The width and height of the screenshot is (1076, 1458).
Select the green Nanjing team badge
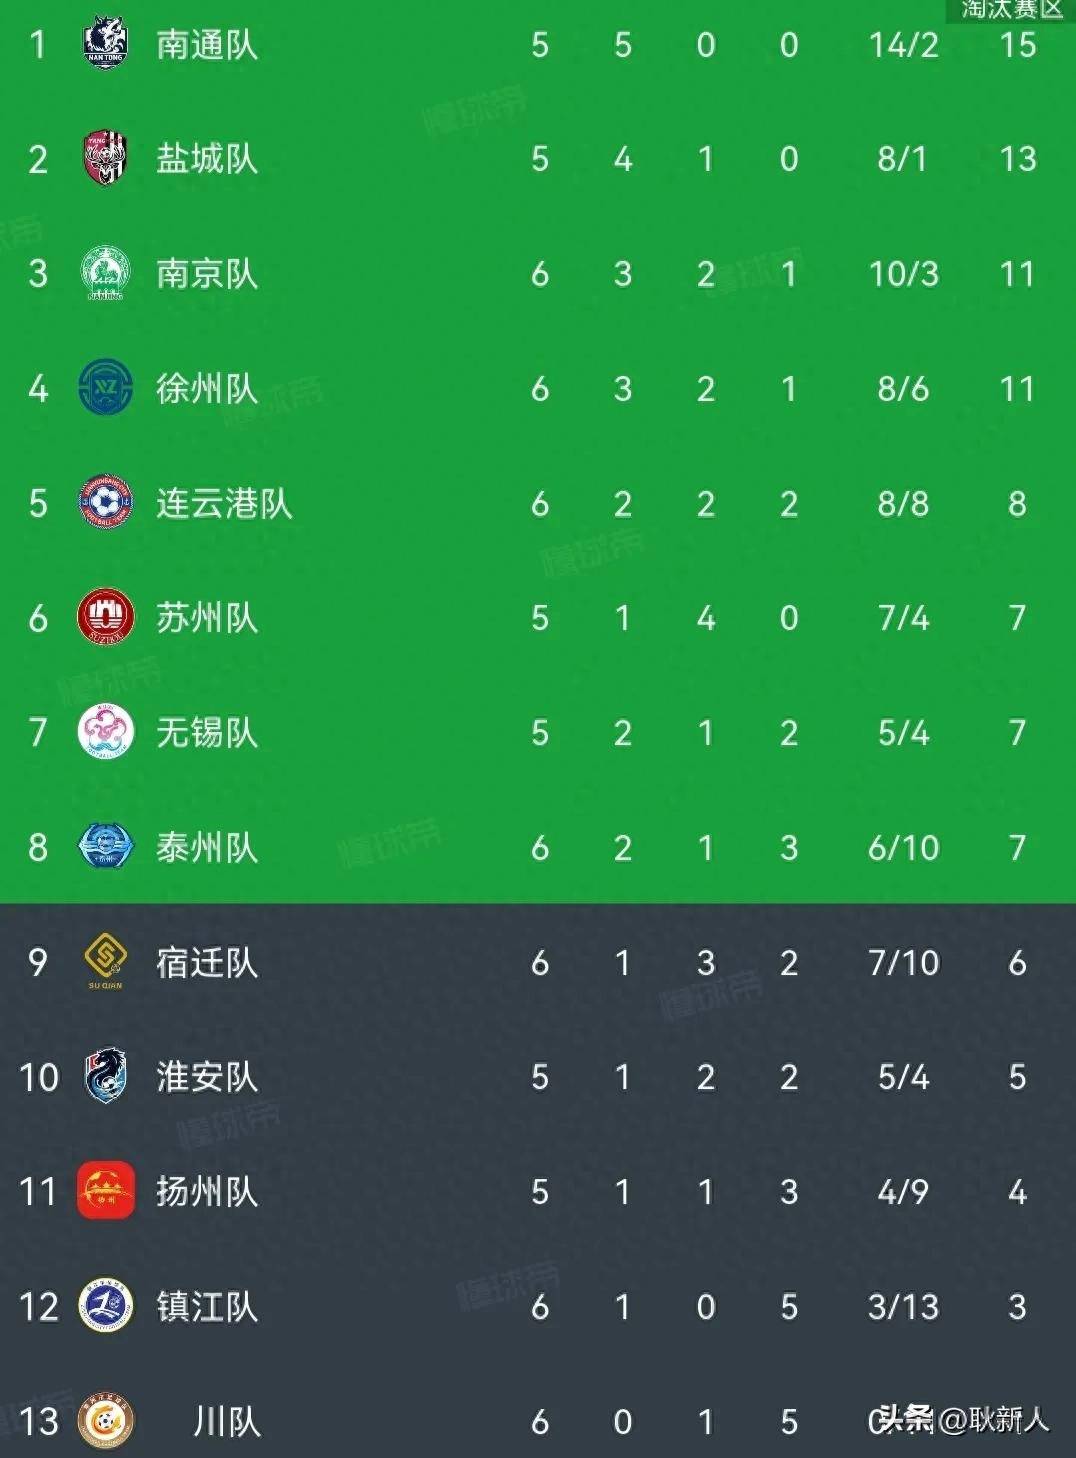click(x=105, y=273)
